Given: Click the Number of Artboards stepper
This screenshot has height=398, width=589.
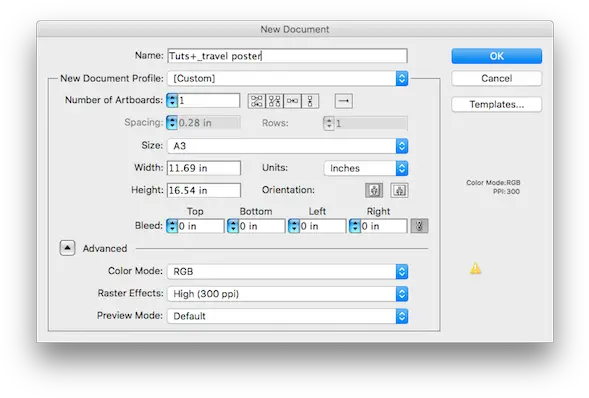Looking at the screenshot, I should click(x=172, y=101).
